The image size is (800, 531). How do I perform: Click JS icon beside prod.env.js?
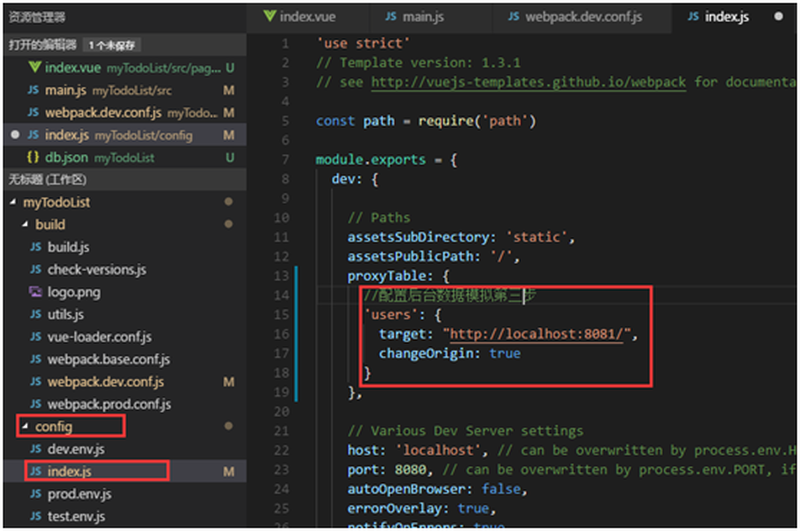click(x=36, y=494)
